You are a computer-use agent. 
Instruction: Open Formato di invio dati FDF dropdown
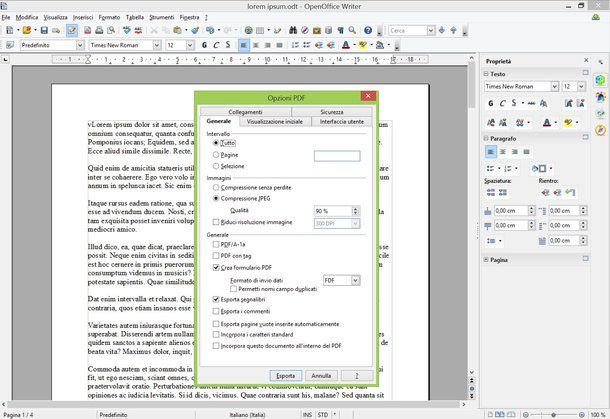[356, 280]
